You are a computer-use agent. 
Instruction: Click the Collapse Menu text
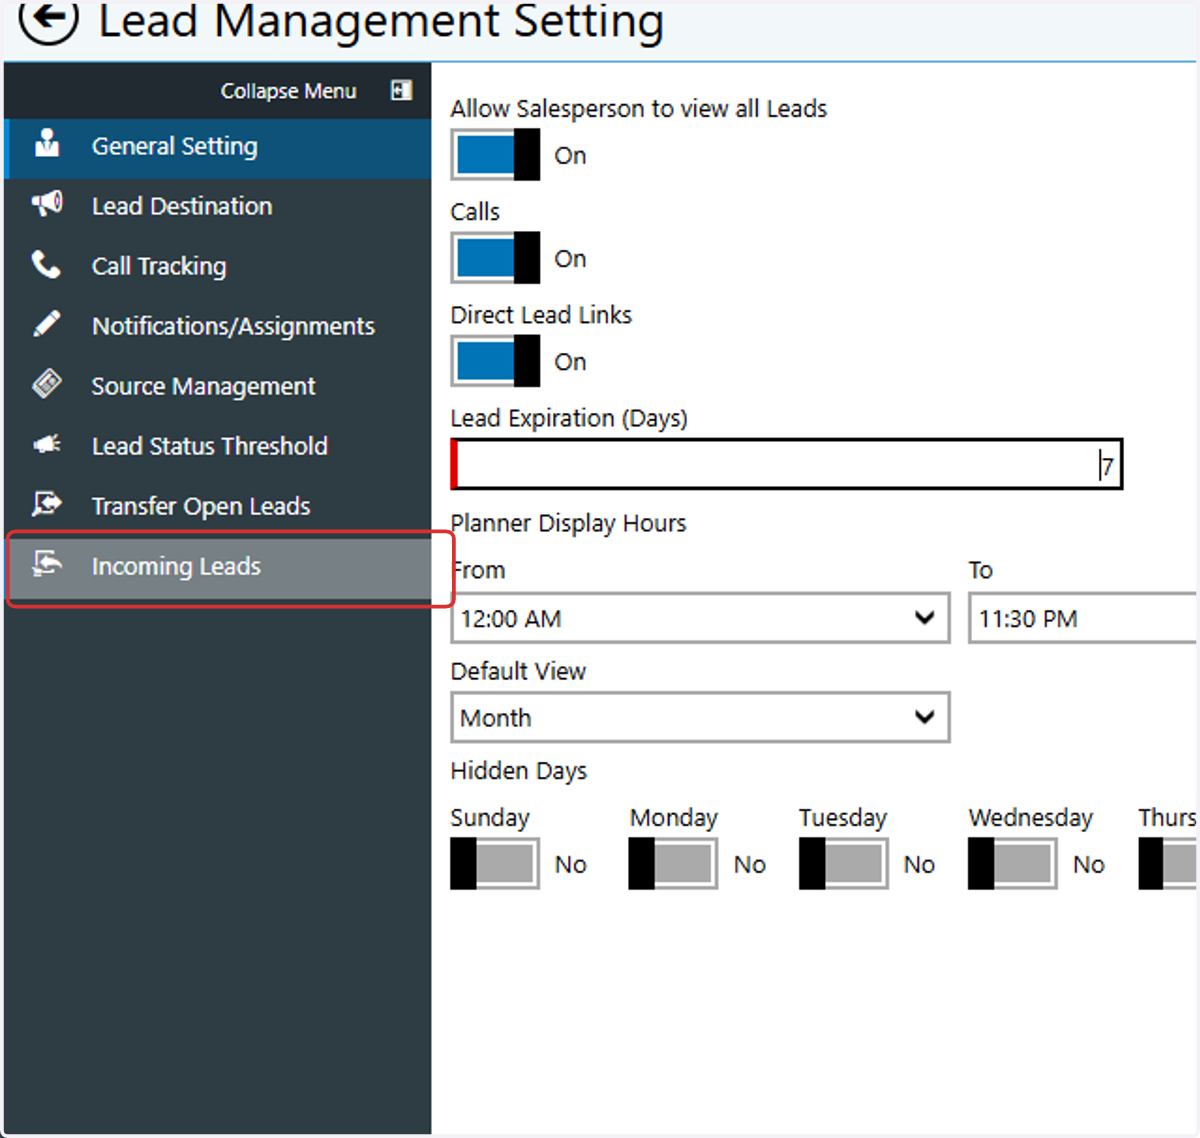[288, 91]
